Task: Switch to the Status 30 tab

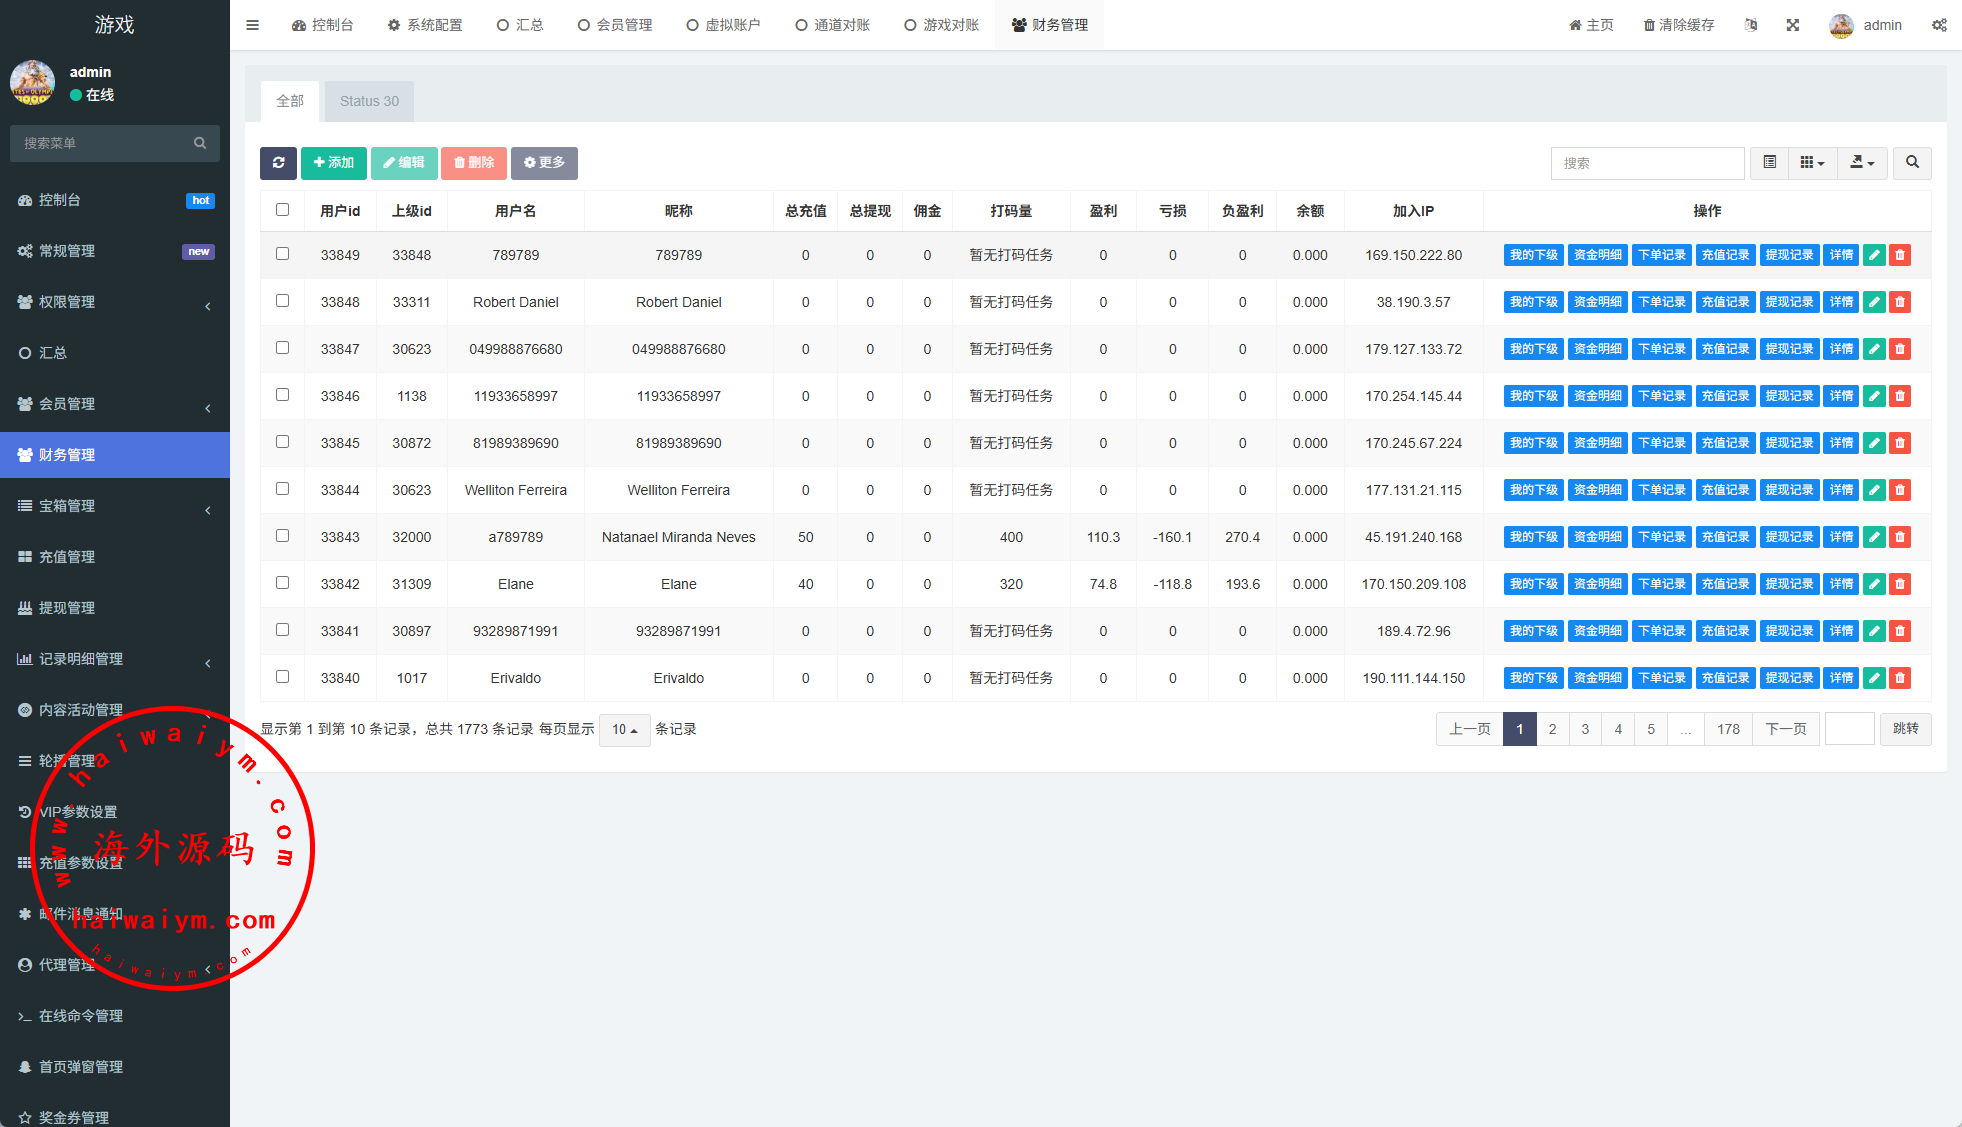Action: point(369,101)
